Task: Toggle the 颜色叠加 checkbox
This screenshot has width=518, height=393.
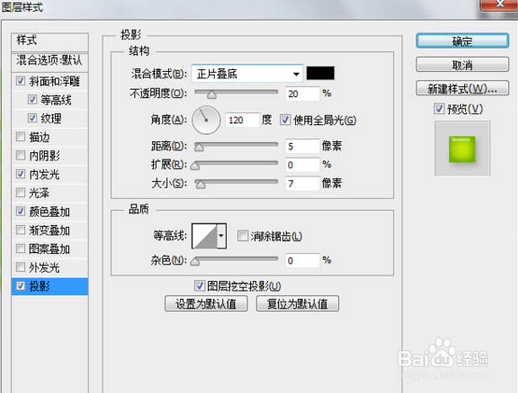Action: (x=20, y=211)
